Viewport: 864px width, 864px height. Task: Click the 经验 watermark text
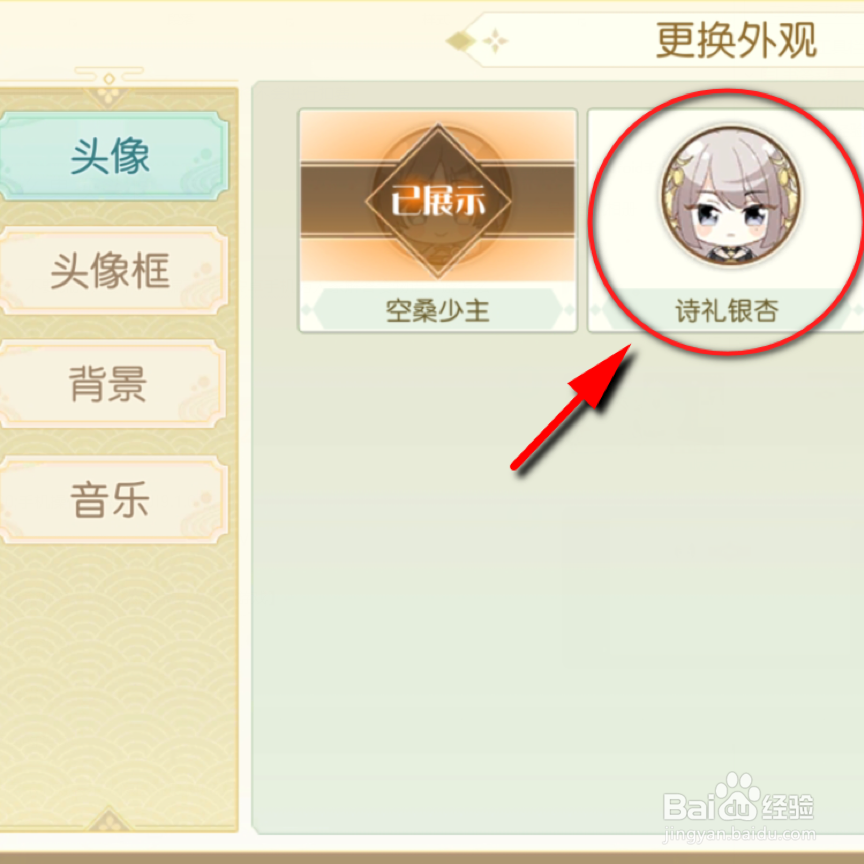tap(788, 807)
